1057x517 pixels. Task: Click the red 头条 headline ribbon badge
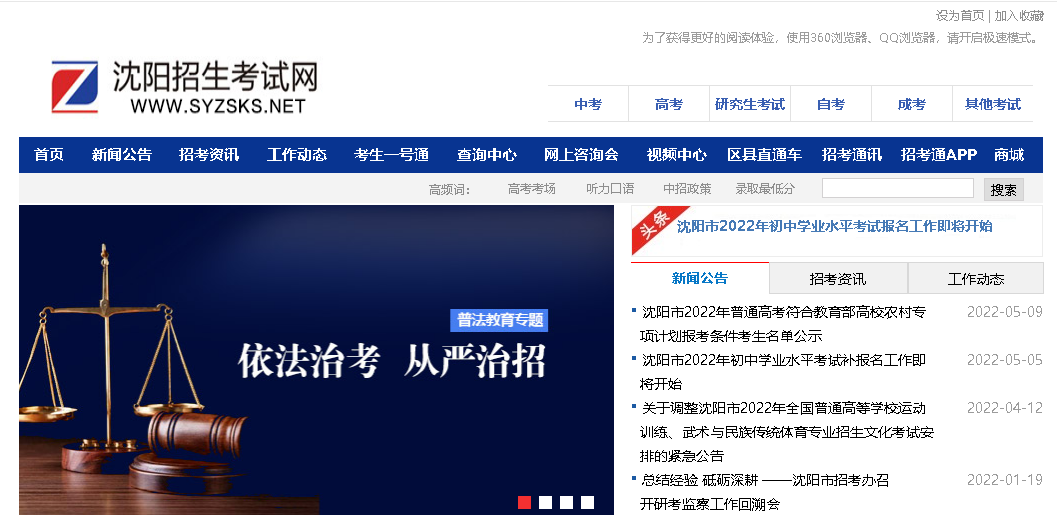[x=652, y=228]
